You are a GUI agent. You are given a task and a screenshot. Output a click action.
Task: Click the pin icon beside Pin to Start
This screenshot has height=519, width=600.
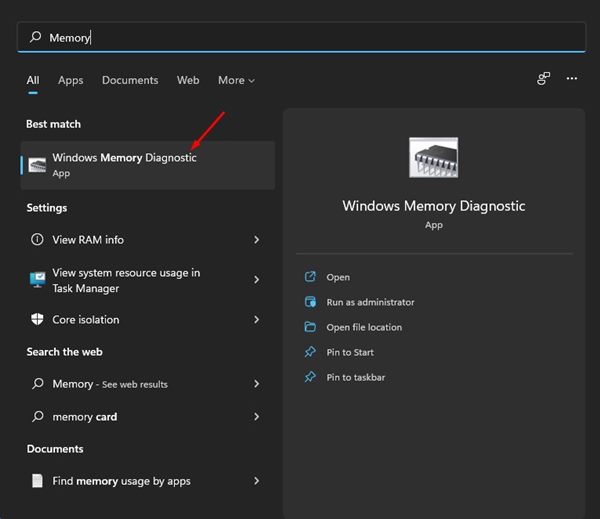click(x=310, y=352)
